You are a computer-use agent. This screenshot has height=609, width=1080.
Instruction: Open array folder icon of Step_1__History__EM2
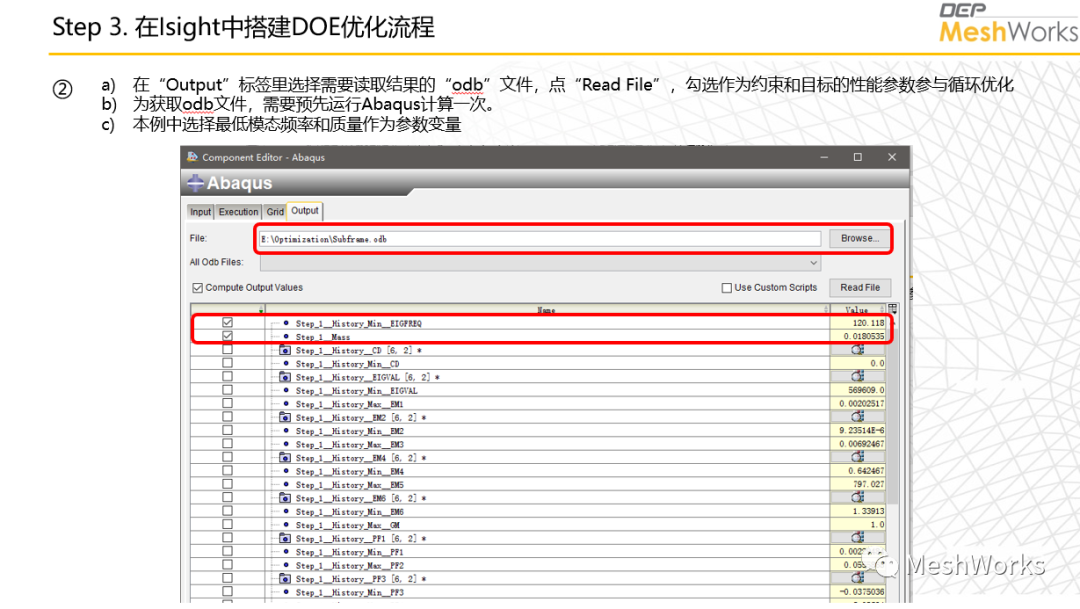[x=284, y=417]
